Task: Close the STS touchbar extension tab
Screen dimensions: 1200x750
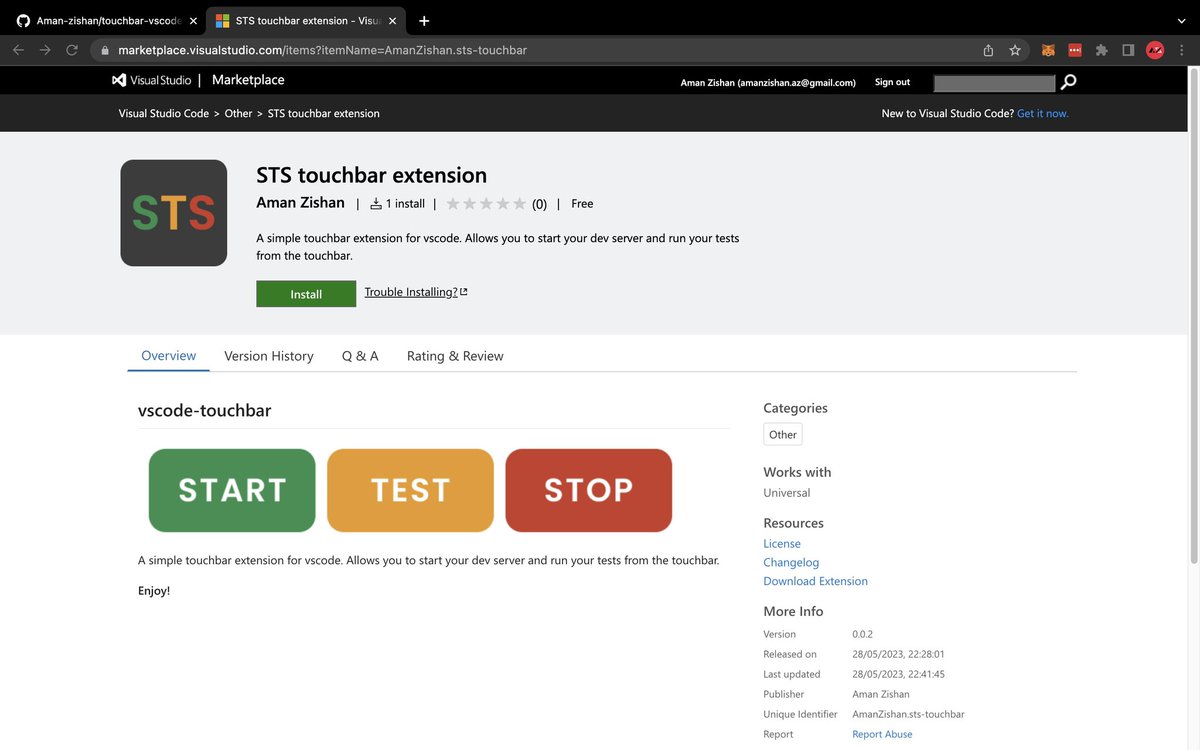Action: pyautogui.click(x=393, y=20)
